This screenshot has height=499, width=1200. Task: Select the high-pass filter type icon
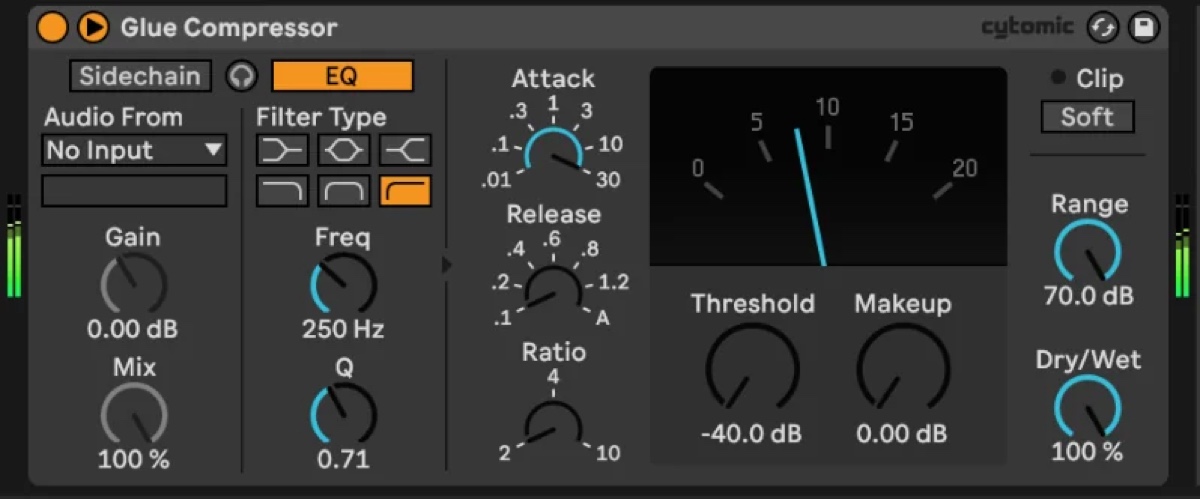405,190
